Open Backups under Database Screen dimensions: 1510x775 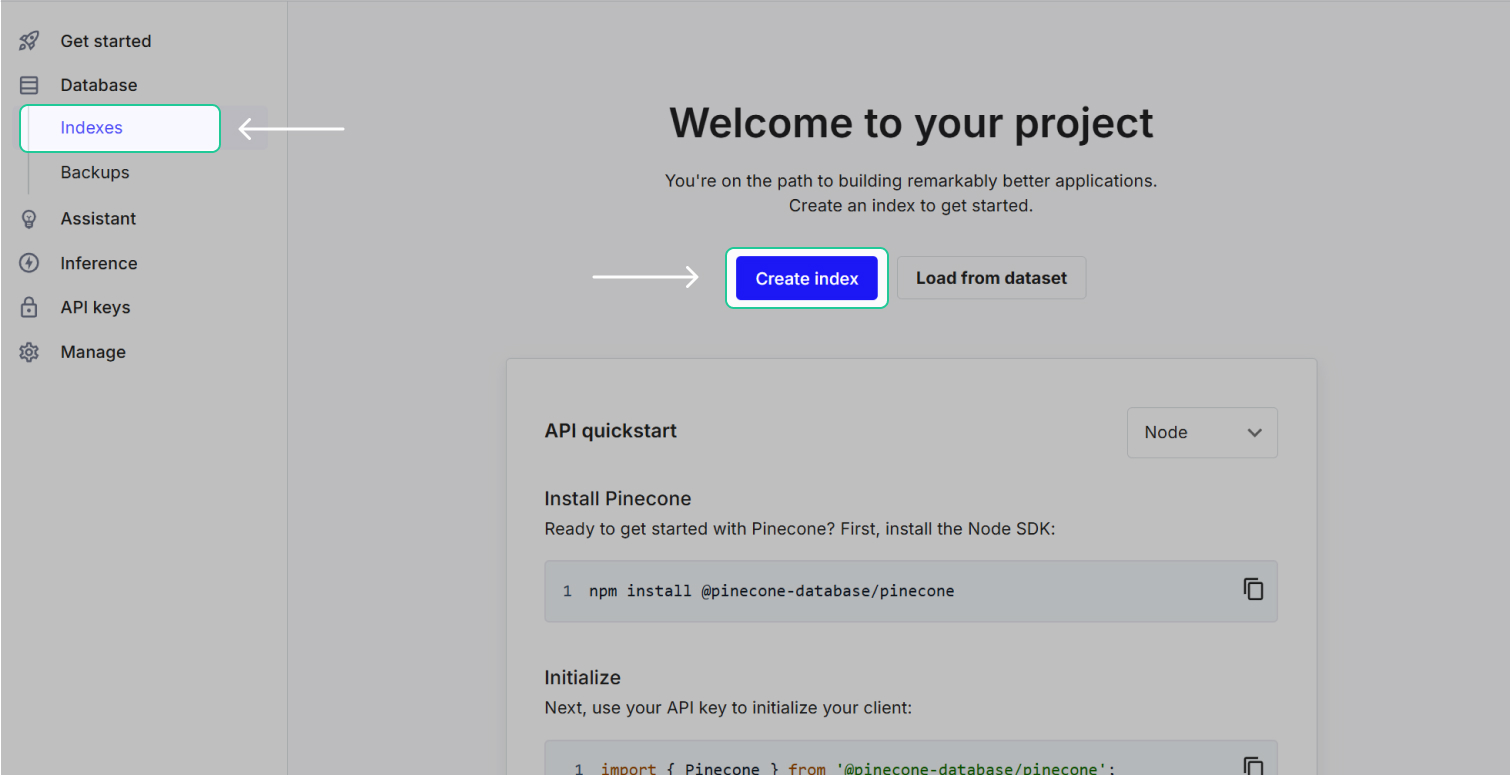[x=95, y=172]
